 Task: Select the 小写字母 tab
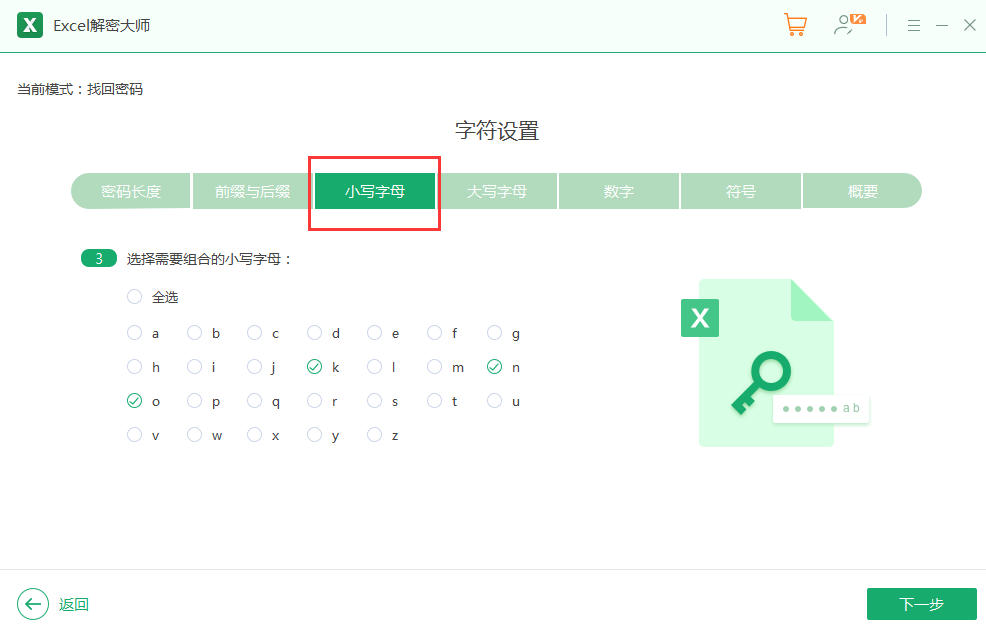pos(375,191)
